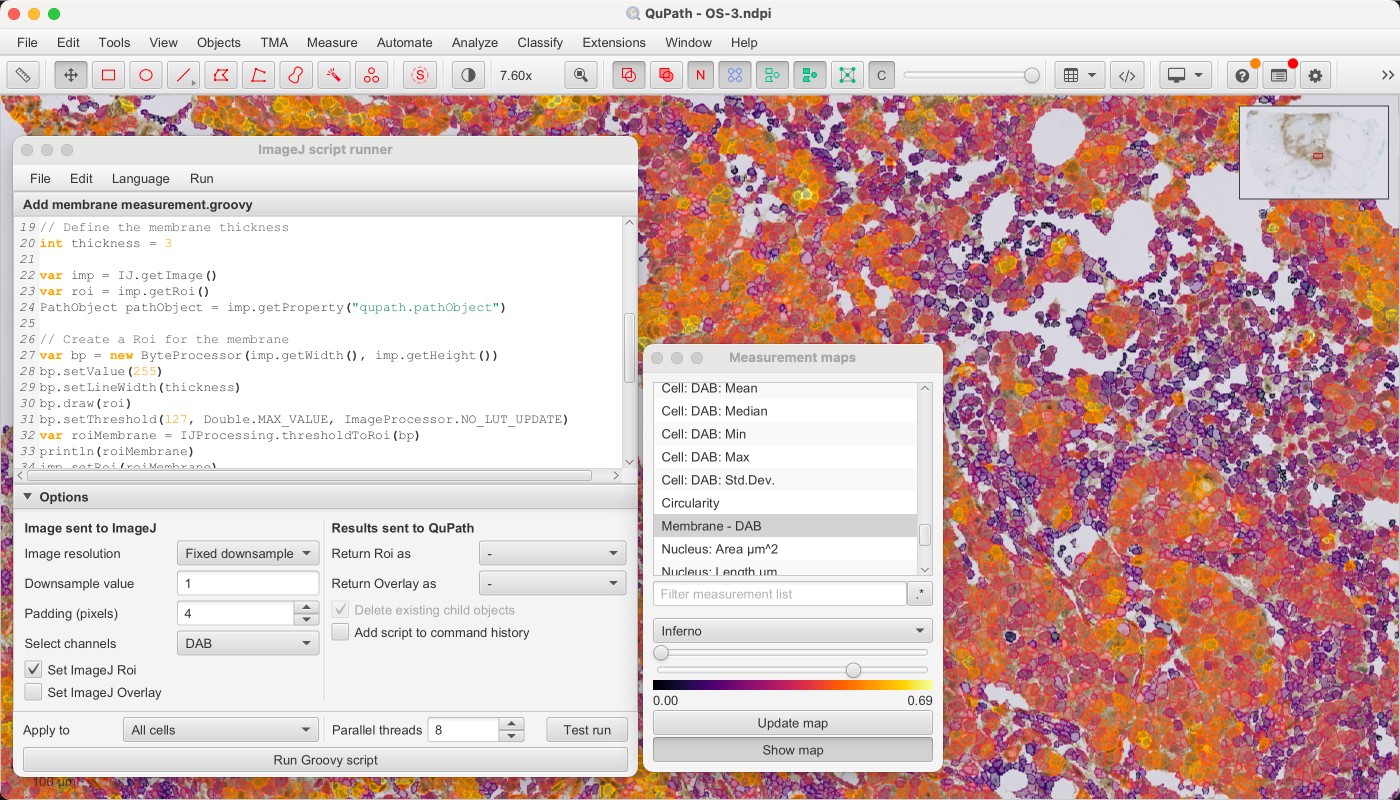This screenshot has height=800, width=1400.
Task: Select the Wand tool
Action: point(333,75)
